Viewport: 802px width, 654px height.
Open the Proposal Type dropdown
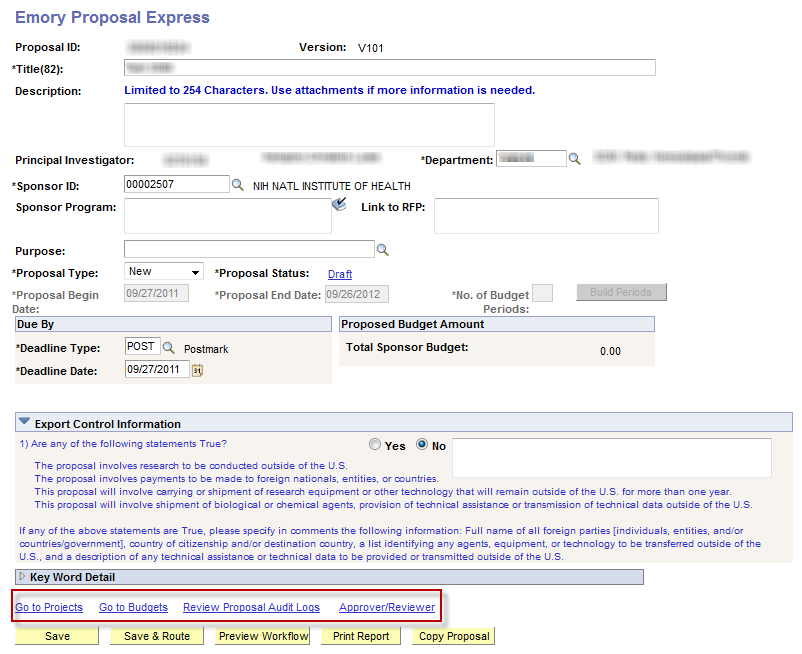(x=164, y=272)
